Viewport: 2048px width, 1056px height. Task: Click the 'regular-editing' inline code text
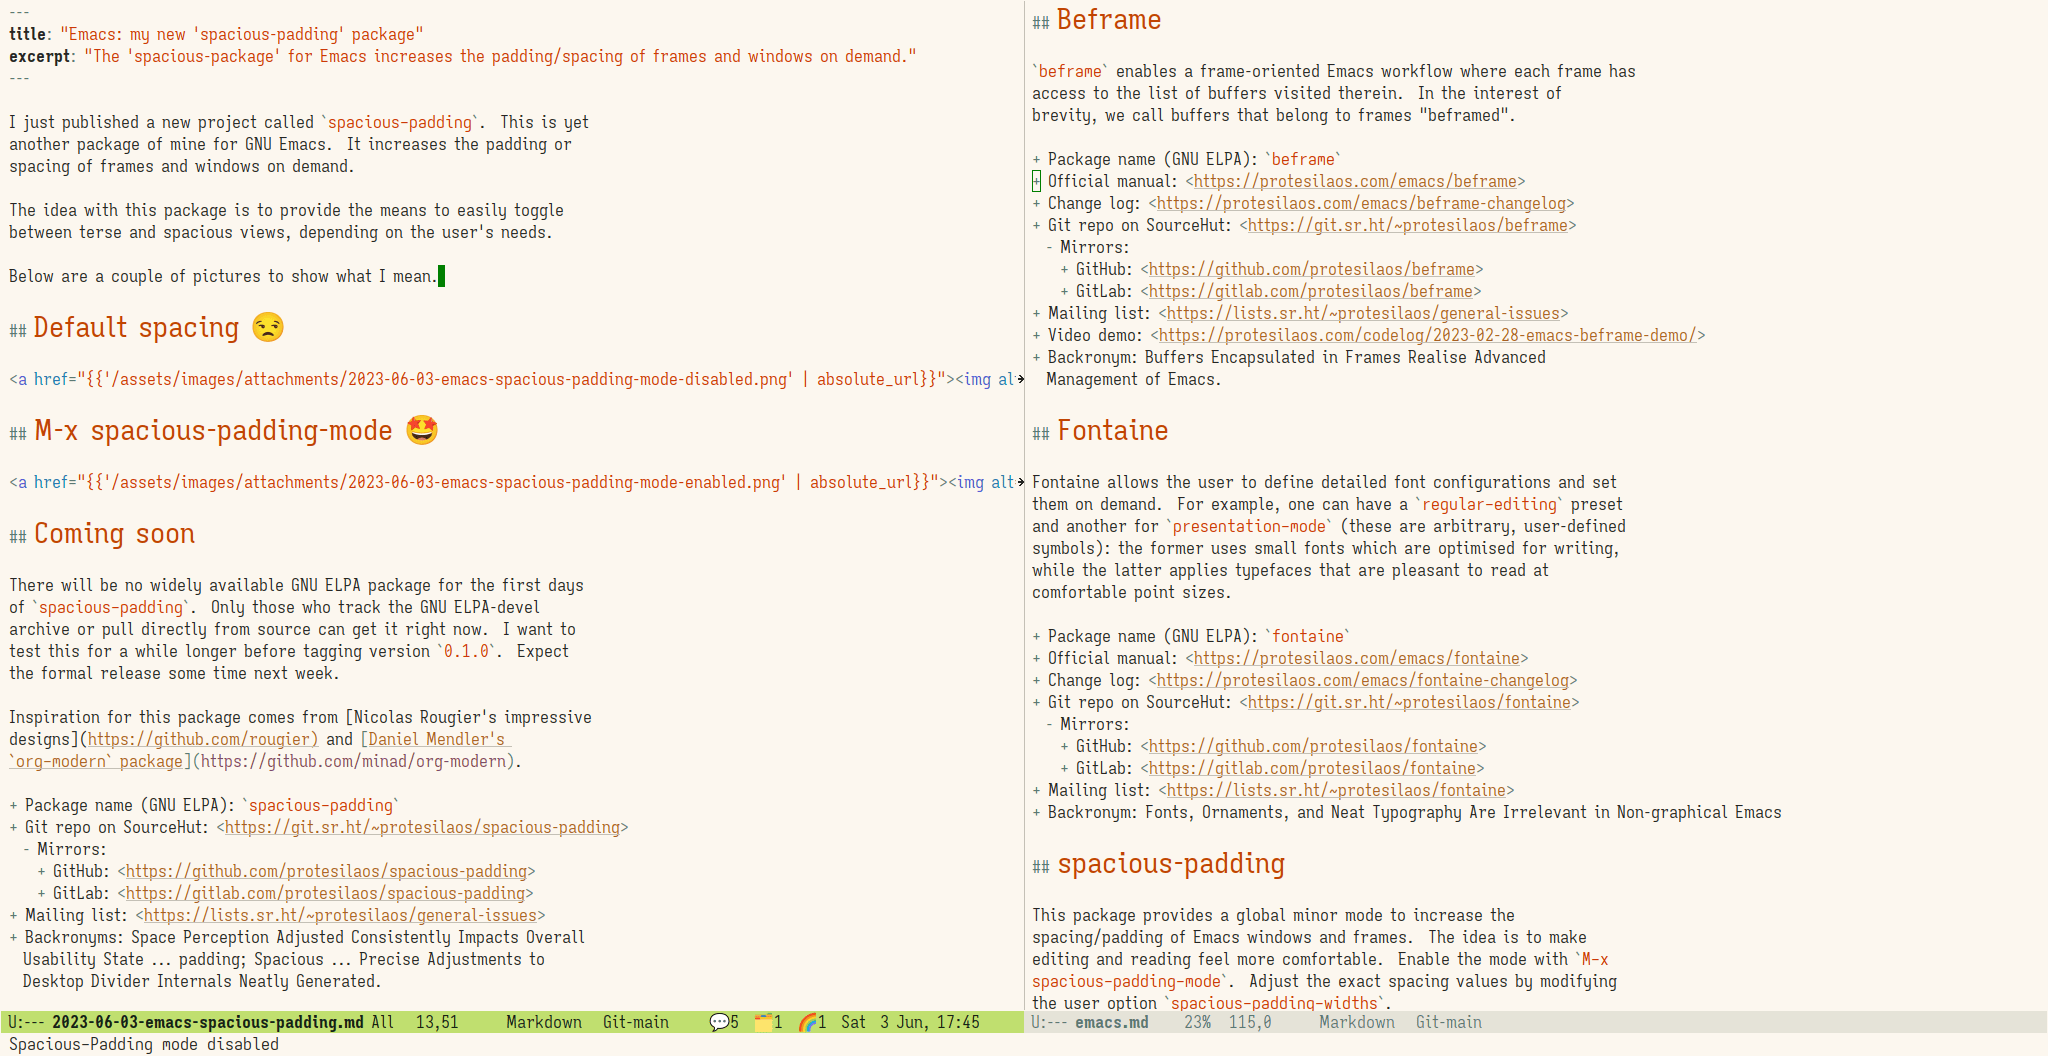coord(1490,504)
